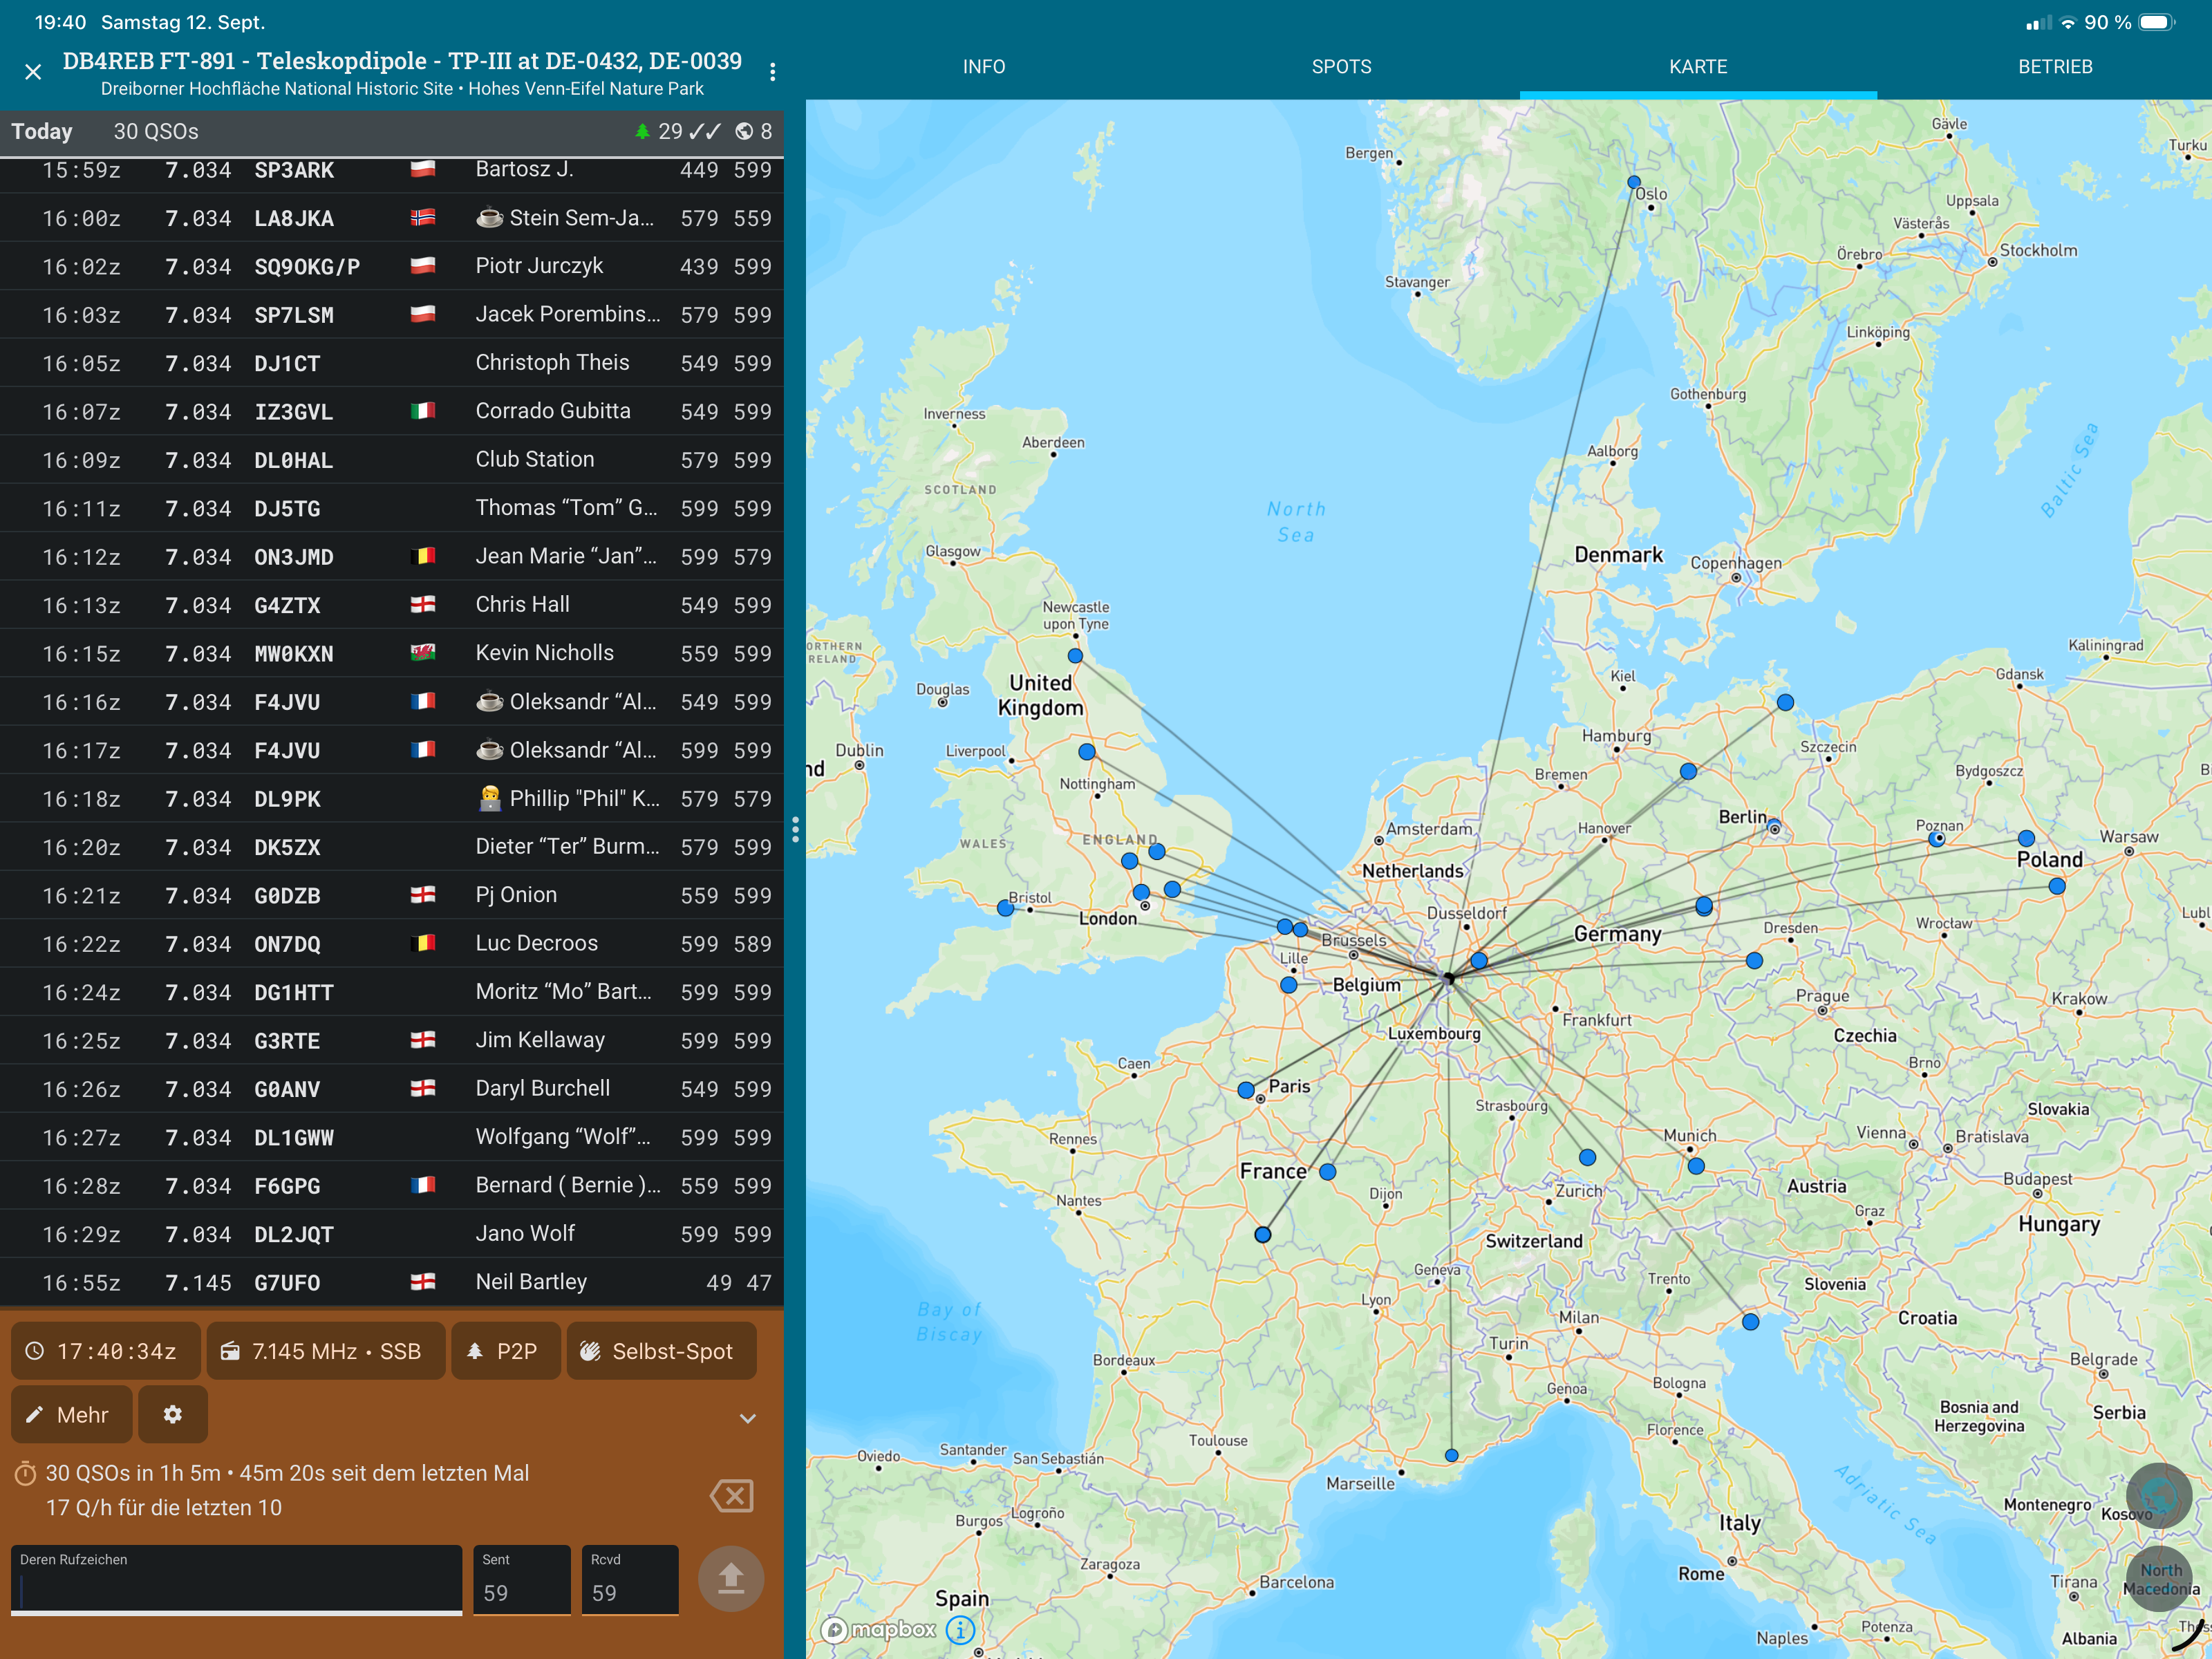Select the G7UFO Neil Bartley row
This screenshot has height=1659, width=2212.
[392, 1282]
